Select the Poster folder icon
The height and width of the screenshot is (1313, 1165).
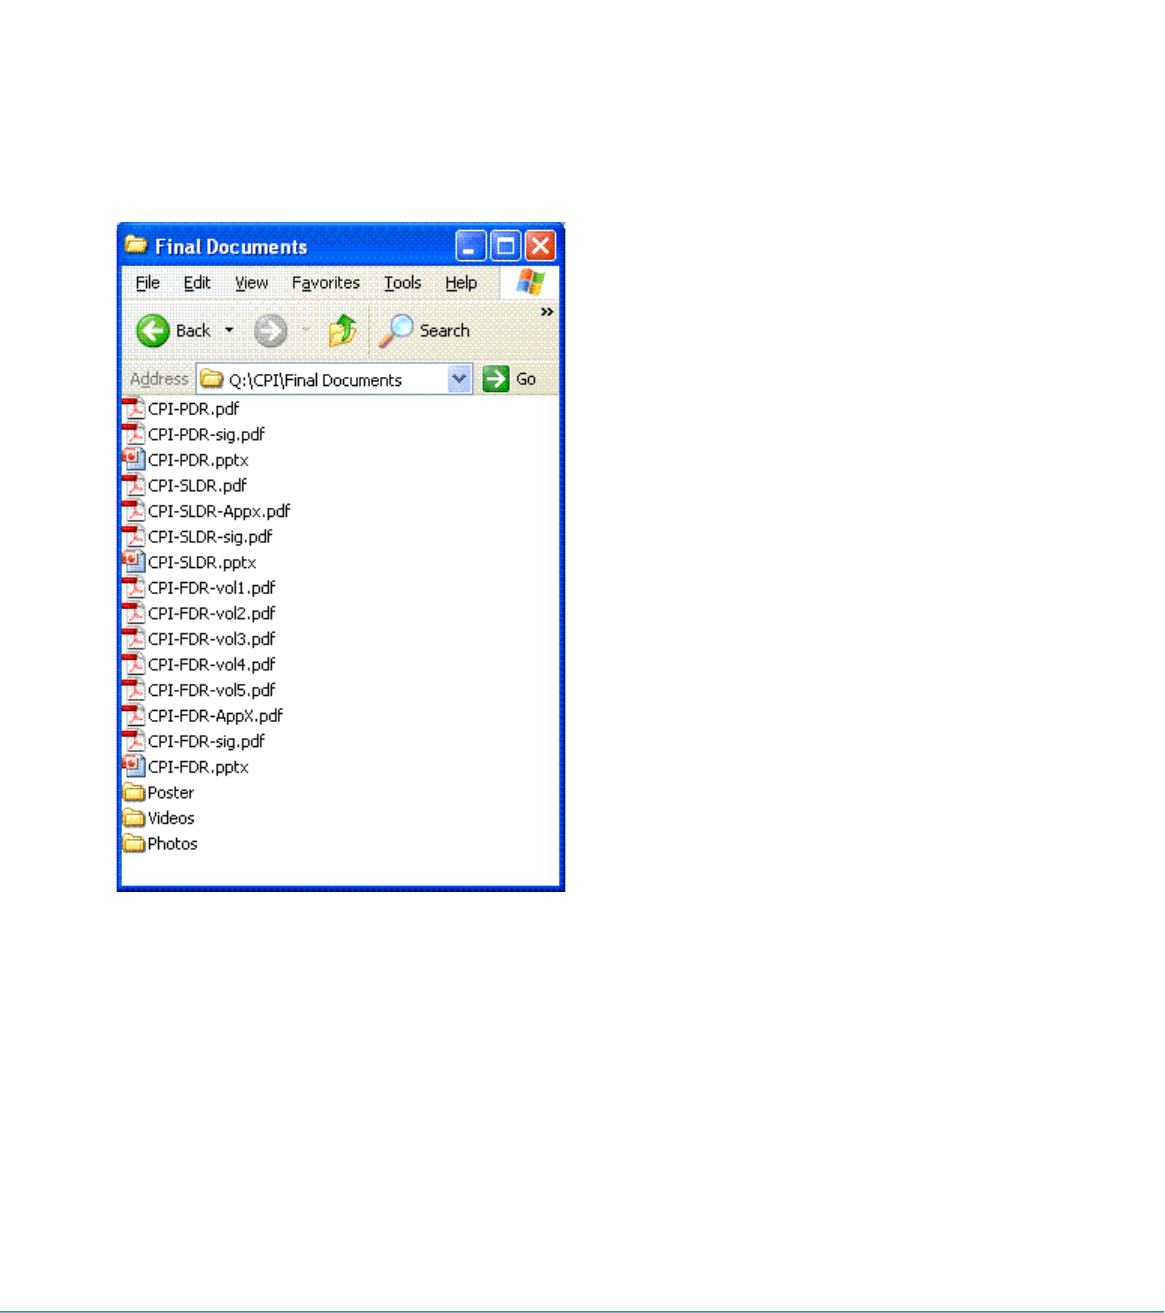[x=134, y=792]
